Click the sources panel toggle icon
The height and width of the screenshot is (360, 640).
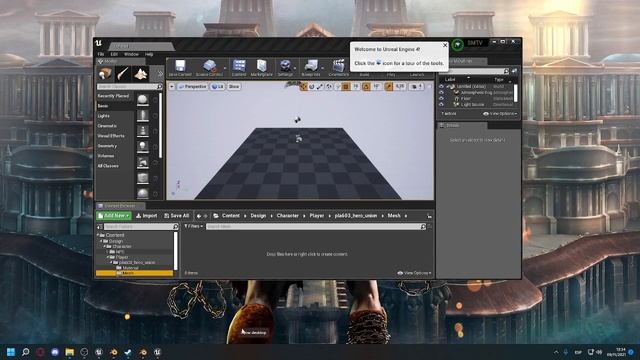[100, 227]
